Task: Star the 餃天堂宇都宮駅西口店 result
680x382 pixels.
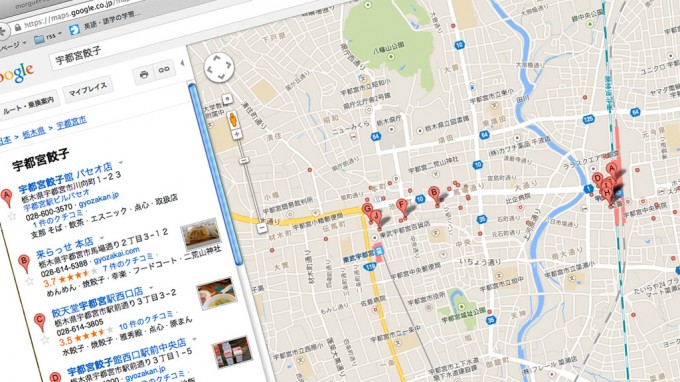Action: pyautogui.click(x=45, y=340)
